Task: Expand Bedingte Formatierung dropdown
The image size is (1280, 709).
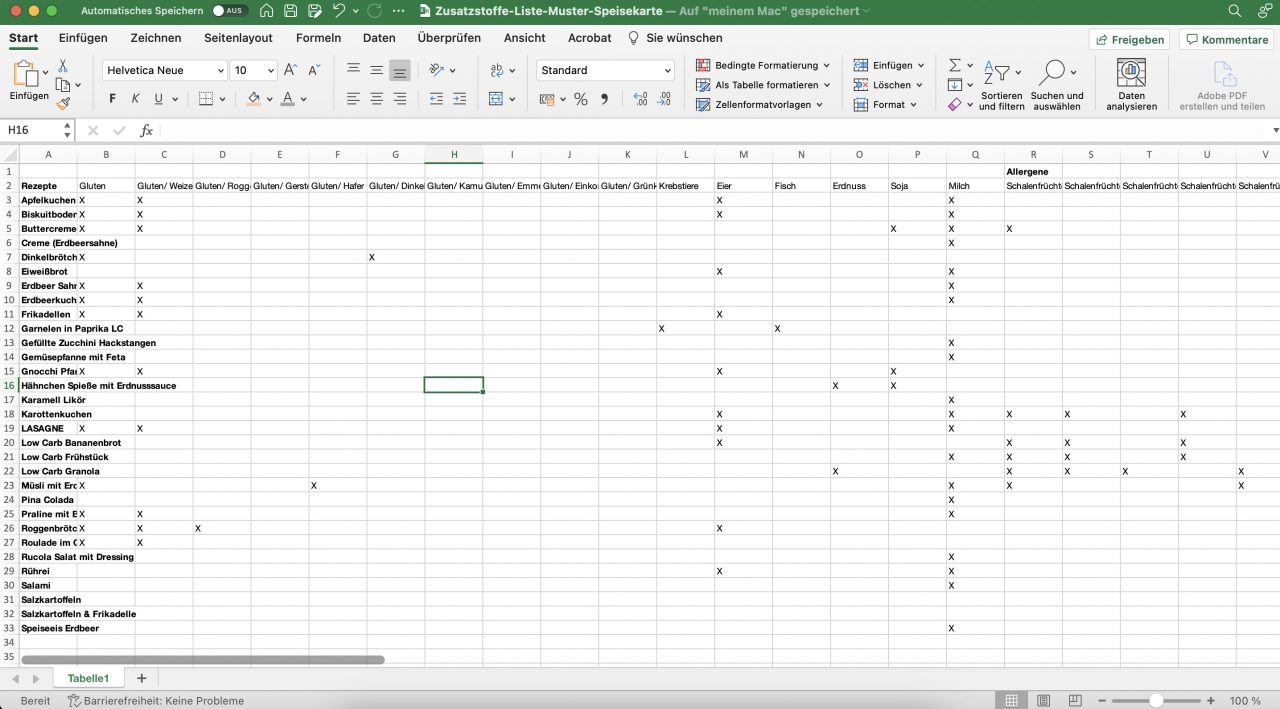Action: 764,65
